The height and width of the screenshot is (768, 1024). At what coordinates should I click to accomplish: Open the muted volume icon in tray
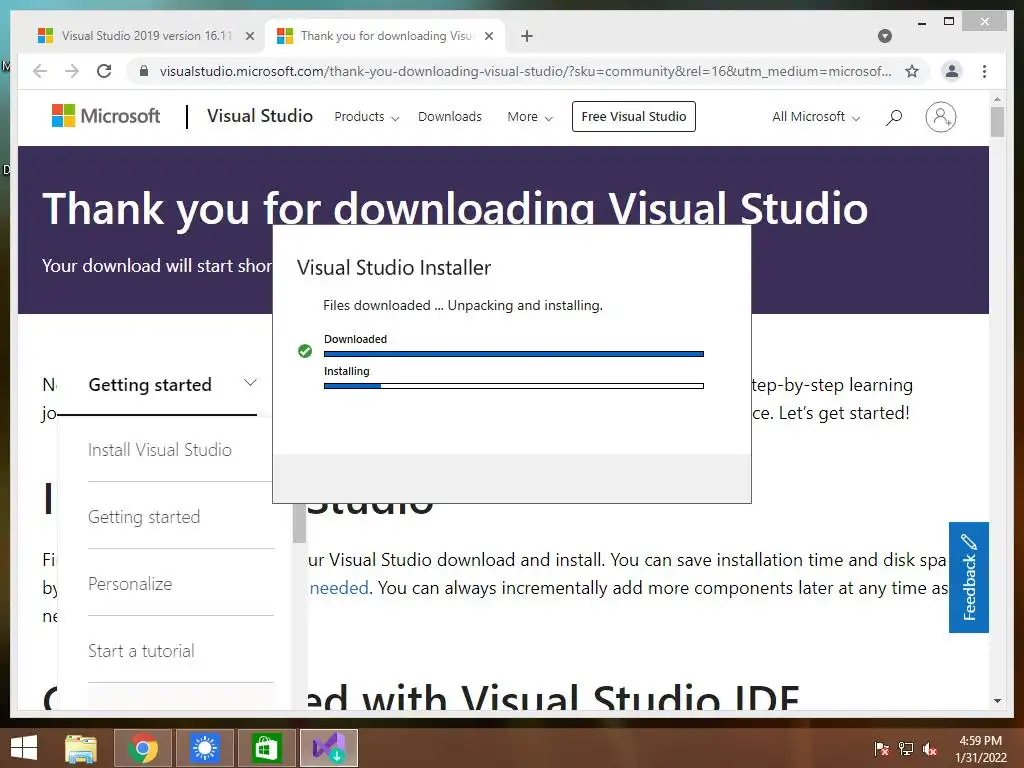930,749
